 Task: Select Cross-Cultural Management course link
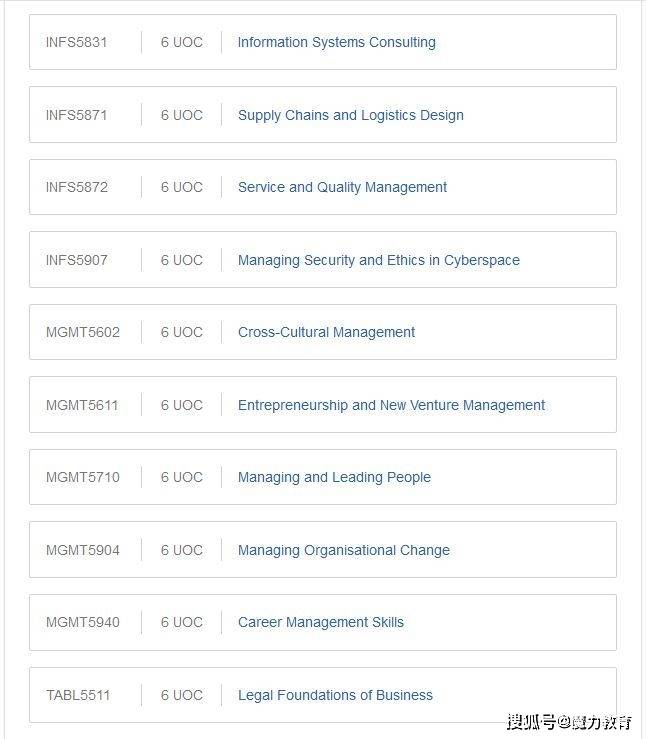tap(326, 332)
